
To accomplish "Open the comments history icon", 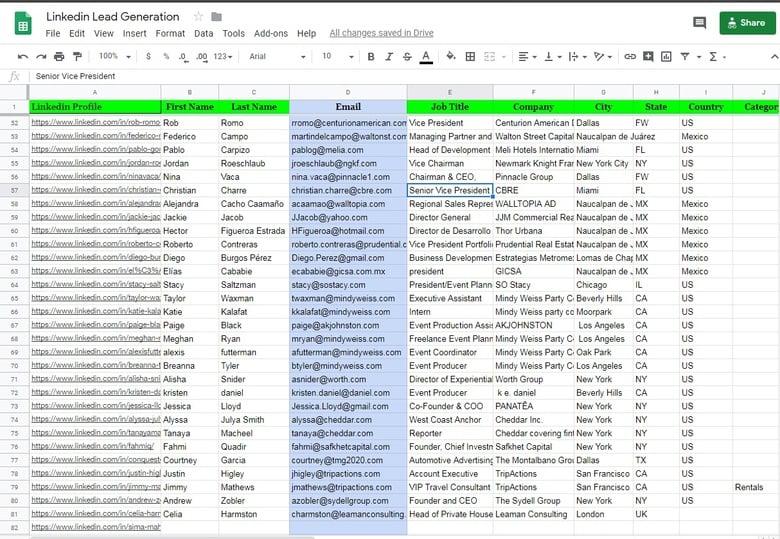I will [699, 22].
